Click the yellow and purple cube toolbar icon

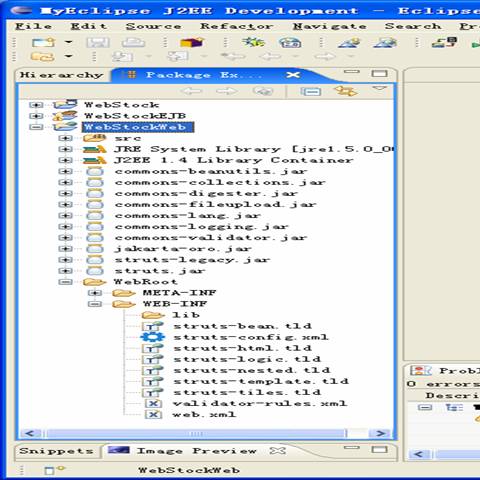pos(192,42)
